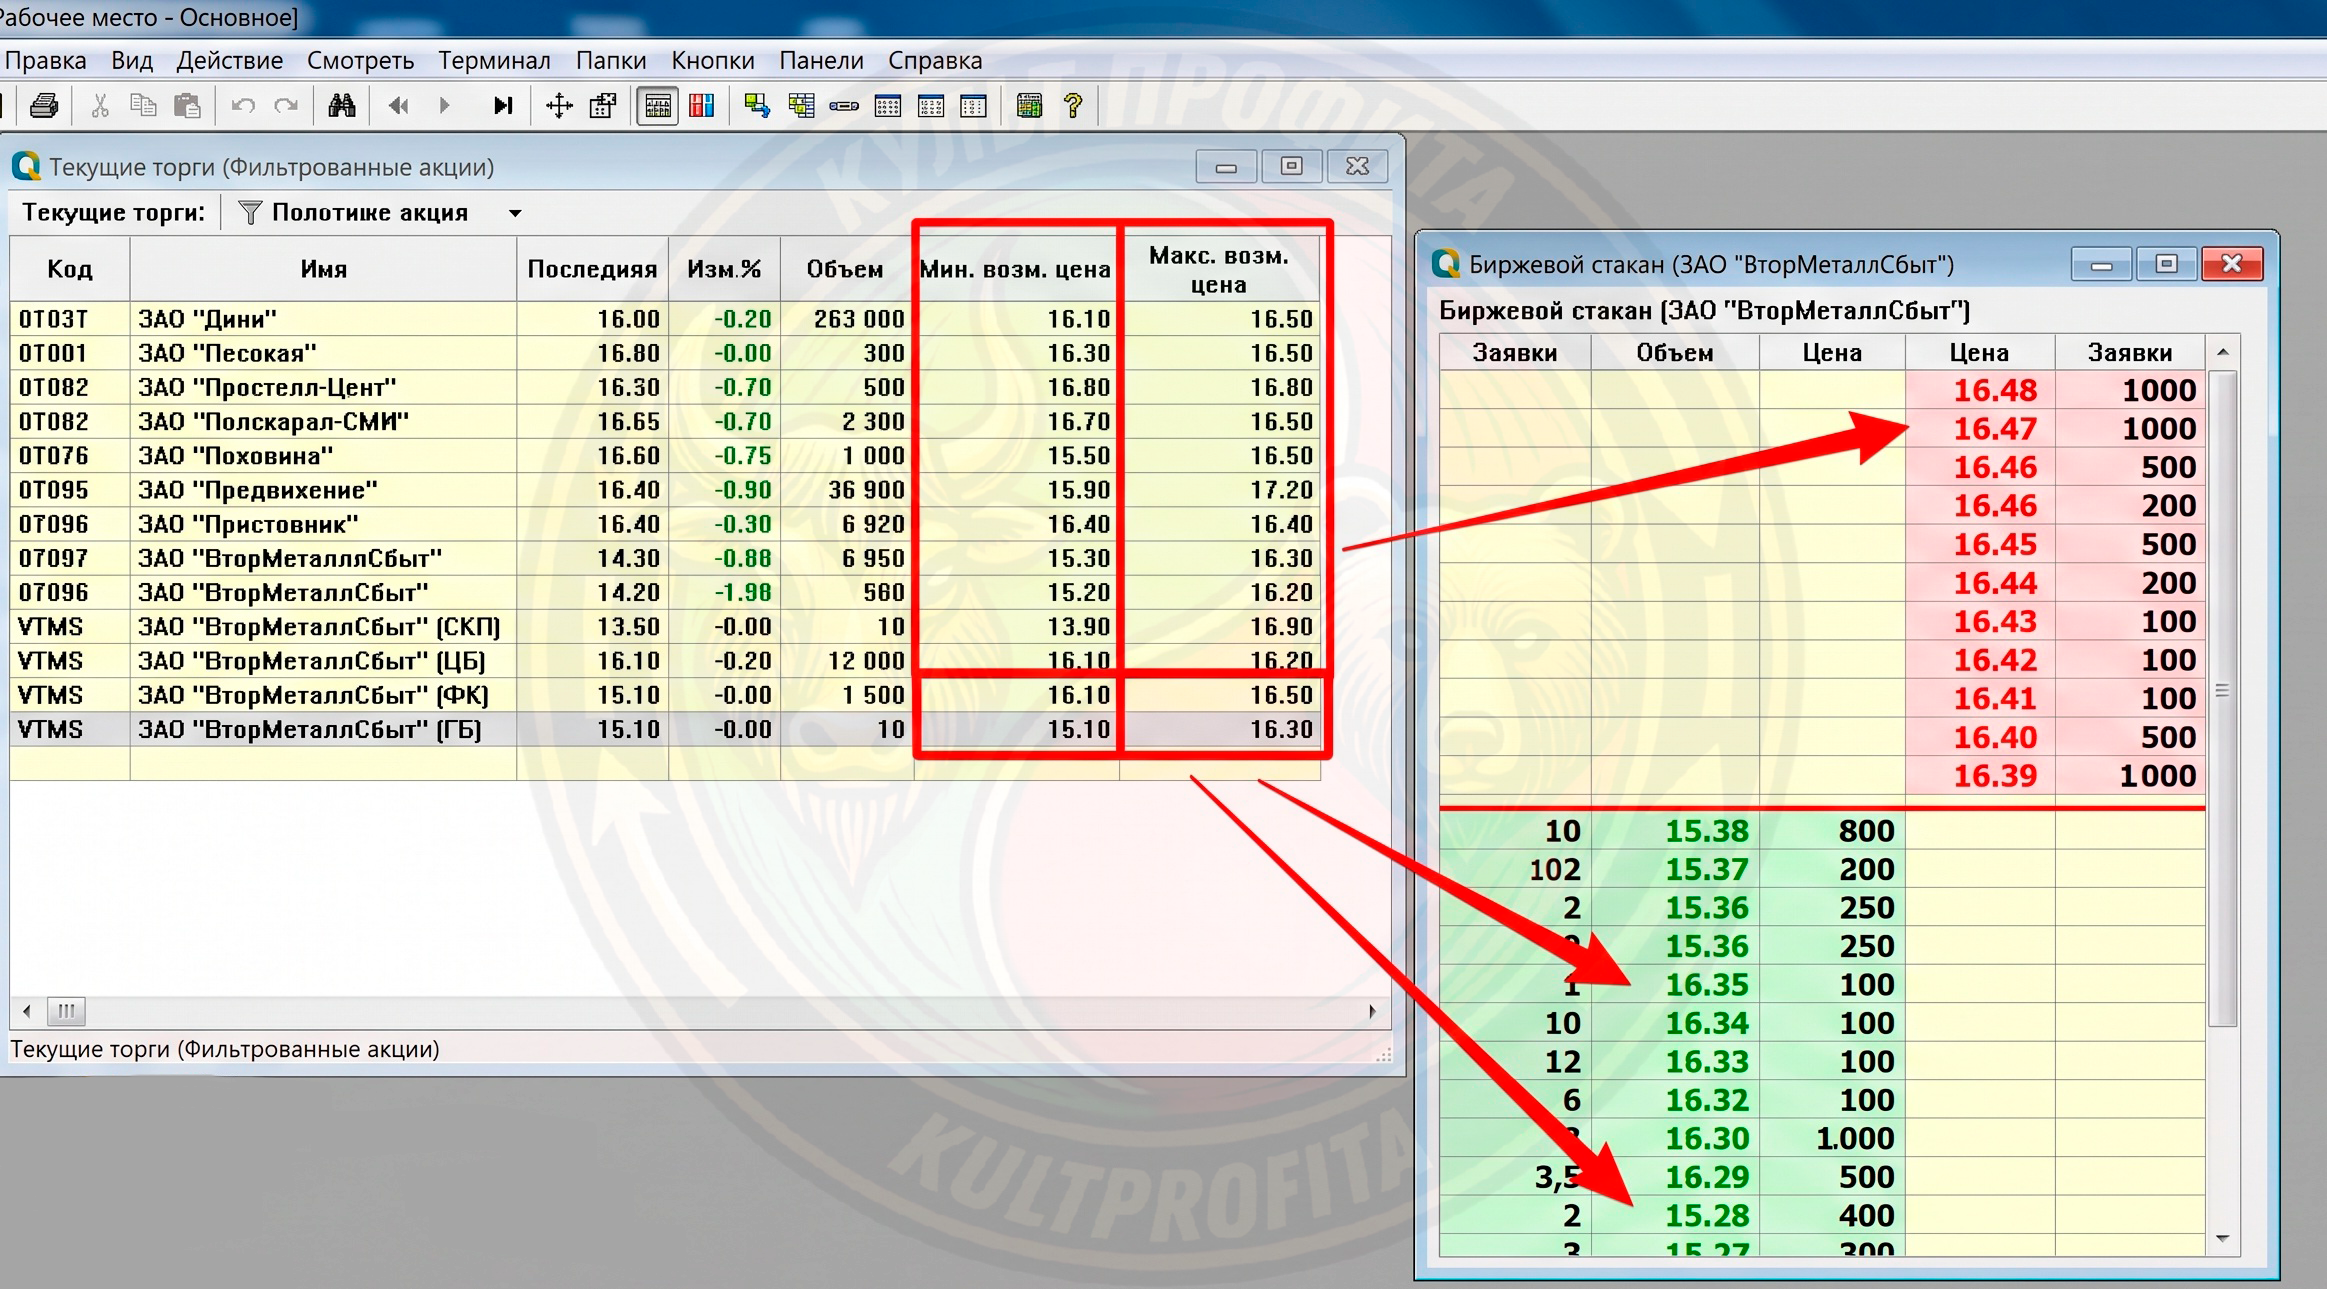The height and width of the screenshot is (1289, 2327).
Task: Click the last blue-header table icon
Action: point(973,105)
